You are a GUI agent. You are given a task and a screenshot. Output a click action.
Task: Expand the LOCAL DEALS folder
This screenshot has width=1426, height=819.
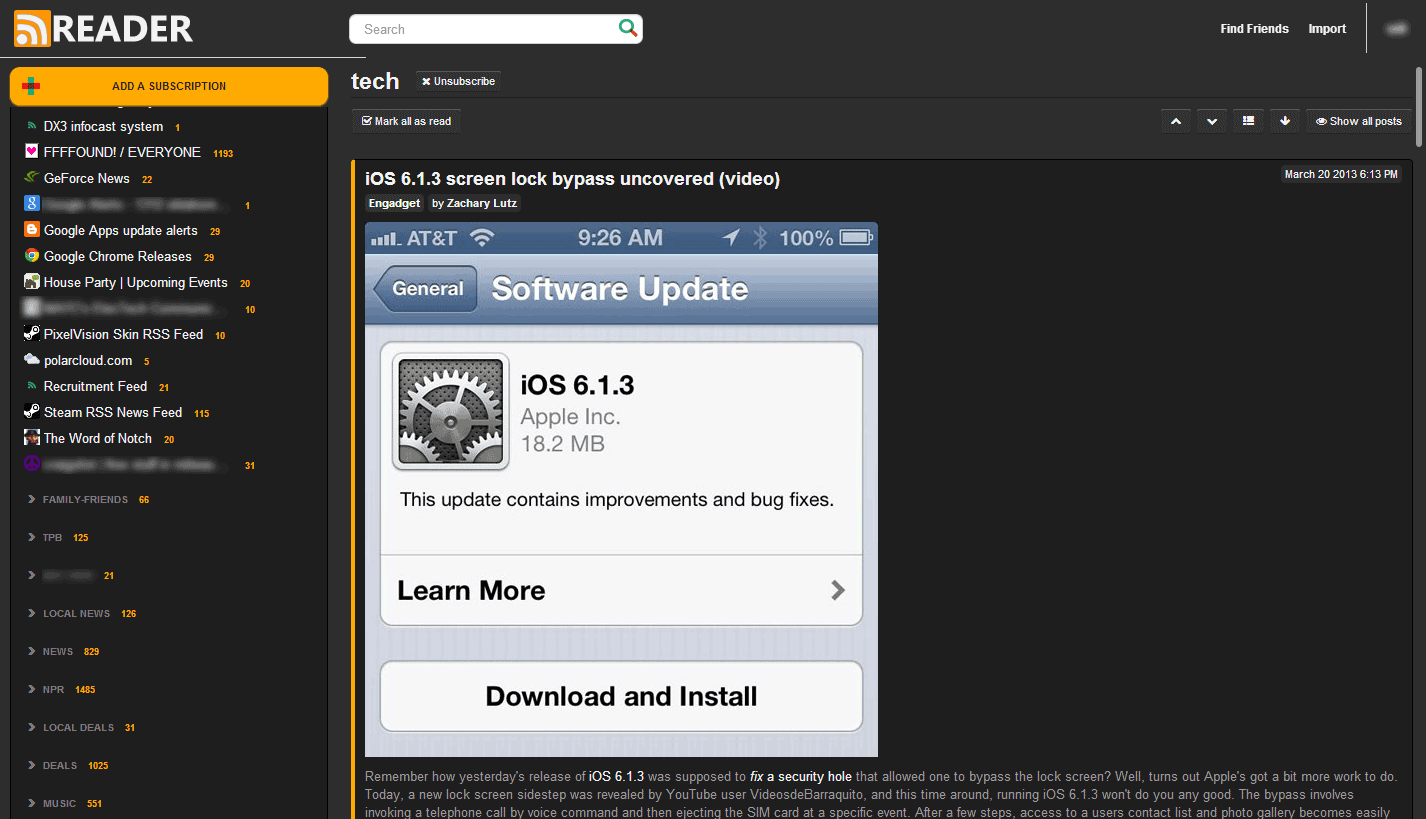[x=32, y=727]
